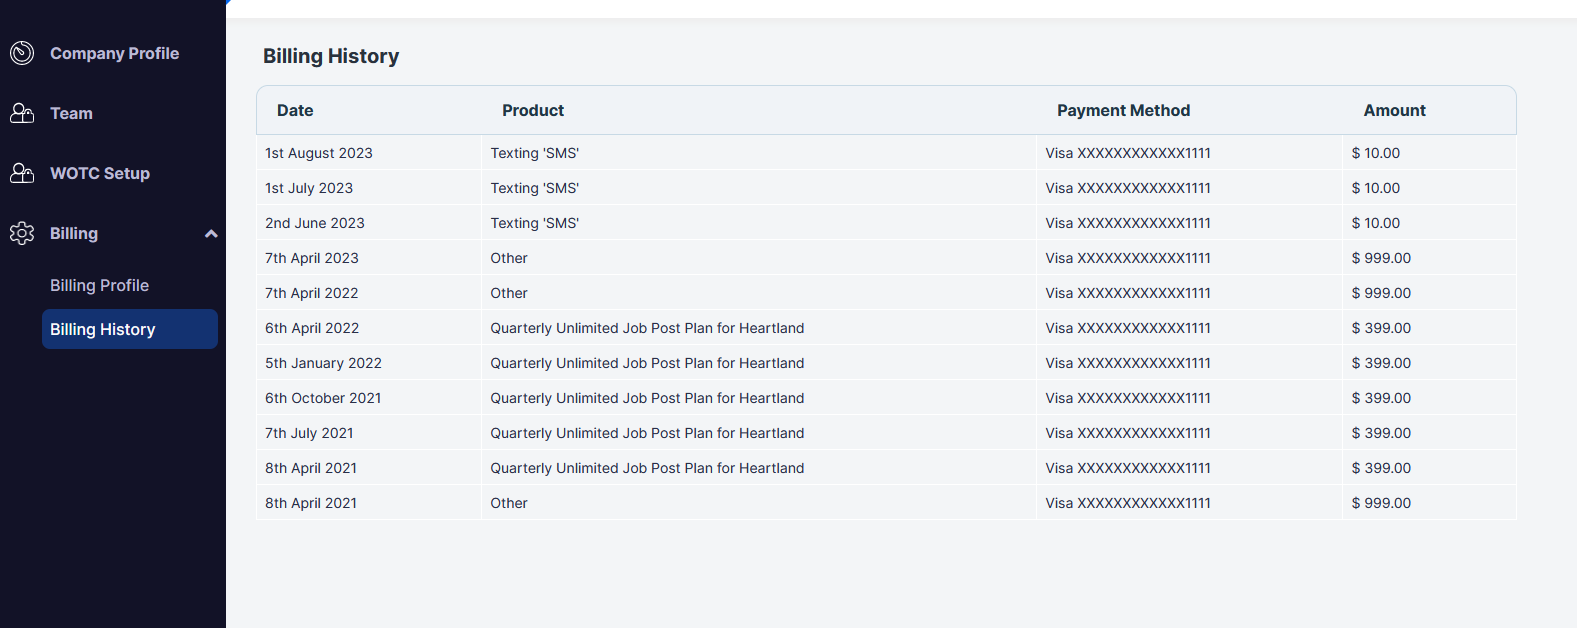Click the Team people icon
Screen dimensions: 1577x628
tap(22, 113)
